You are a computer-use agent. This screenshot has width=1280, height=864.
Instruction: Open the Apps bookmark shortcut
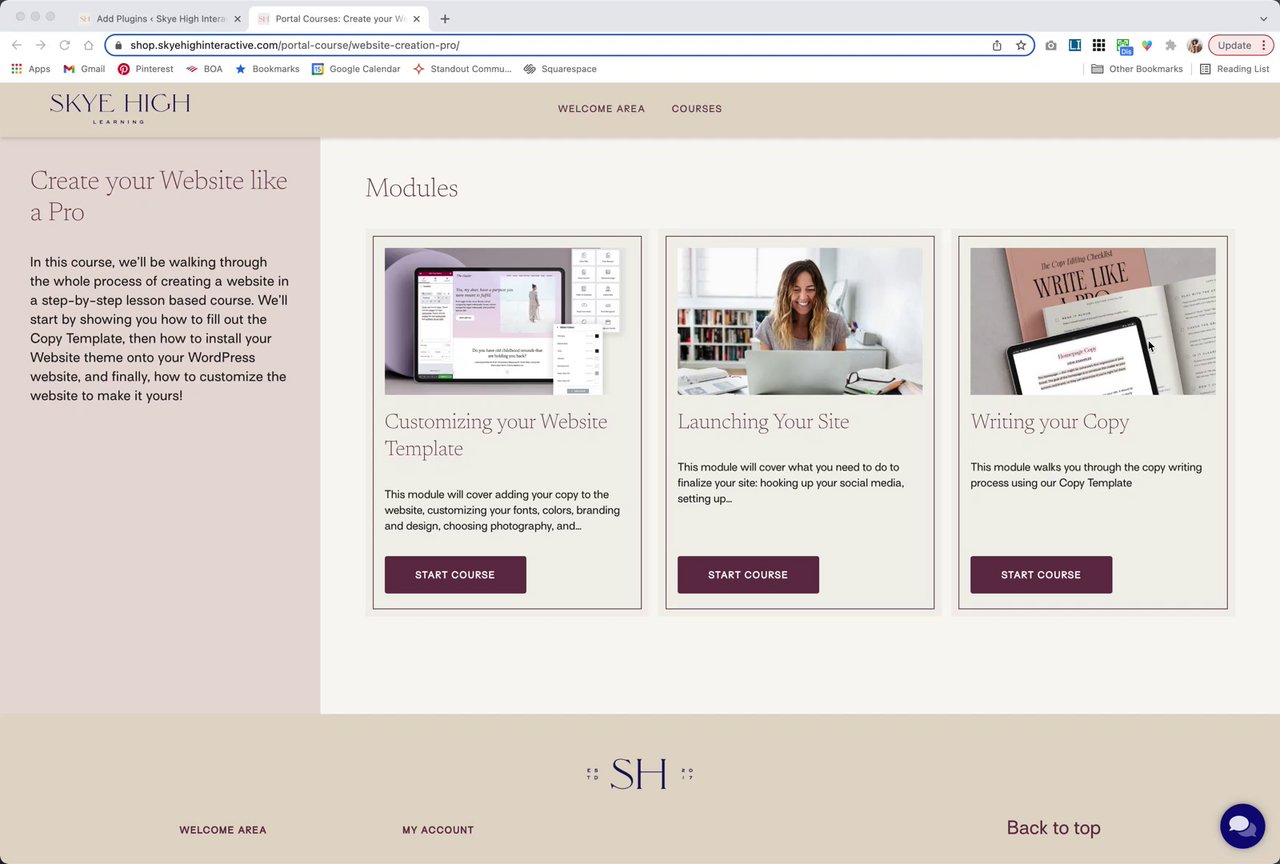[30, 69]
